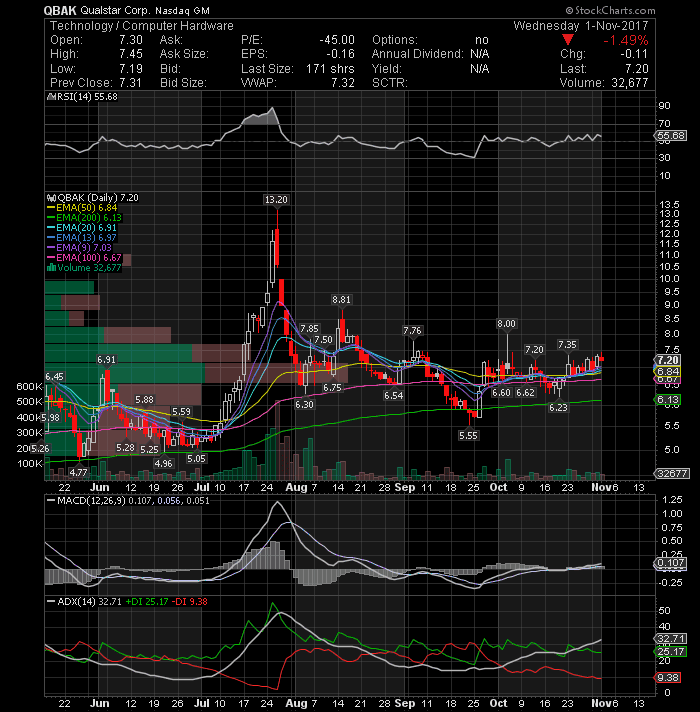Image resolution: width=700 pixels, height=712 pixels.
Task: Click the 6.13 green tag on price axis
Action: click(x=667, y=400)
